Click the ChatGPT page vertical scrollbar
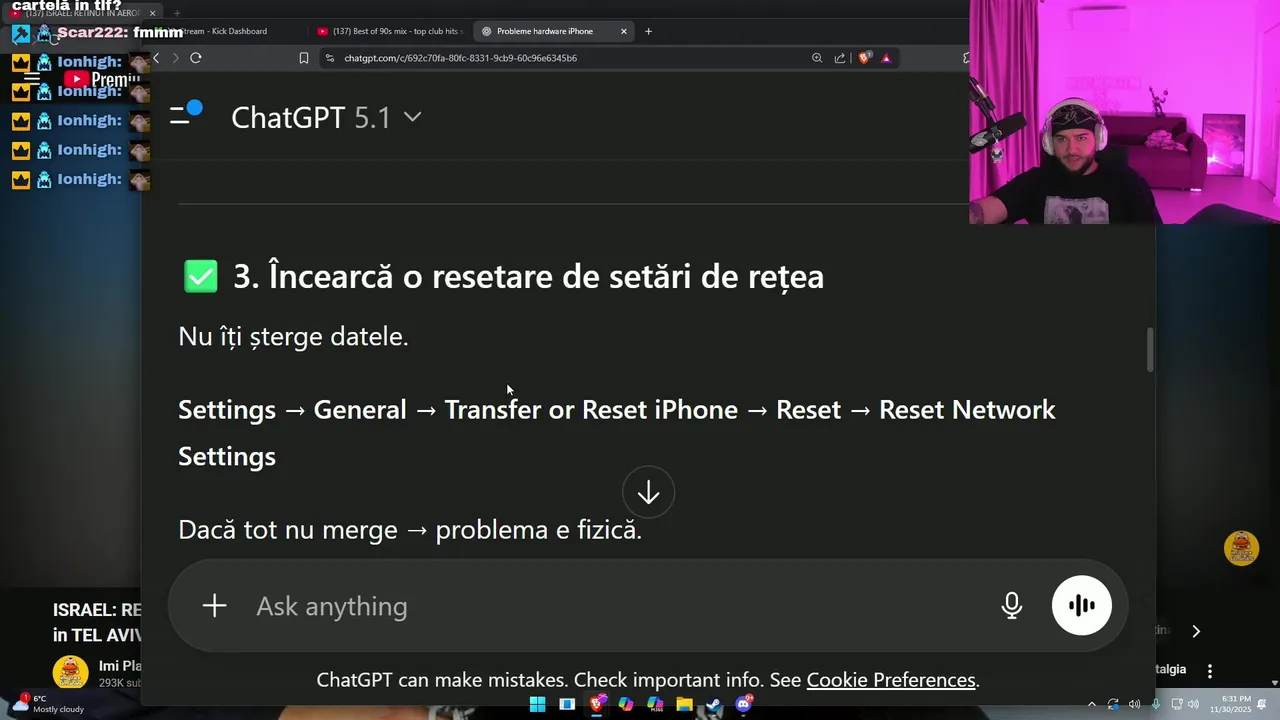The height and width of the screenshot is (720, 1280). [1150, 349]
